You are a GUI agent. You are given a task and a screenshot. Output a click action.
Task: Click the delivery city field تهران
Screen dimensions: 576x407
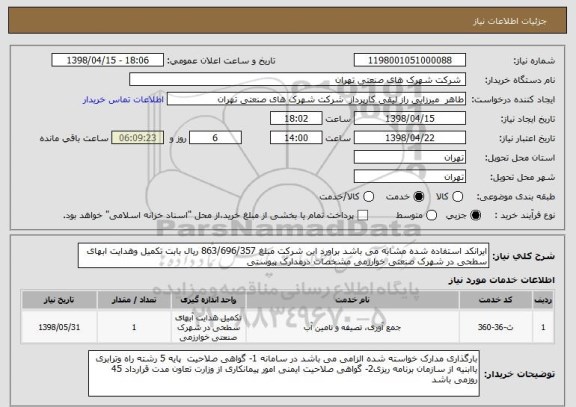tap(410, 177)
